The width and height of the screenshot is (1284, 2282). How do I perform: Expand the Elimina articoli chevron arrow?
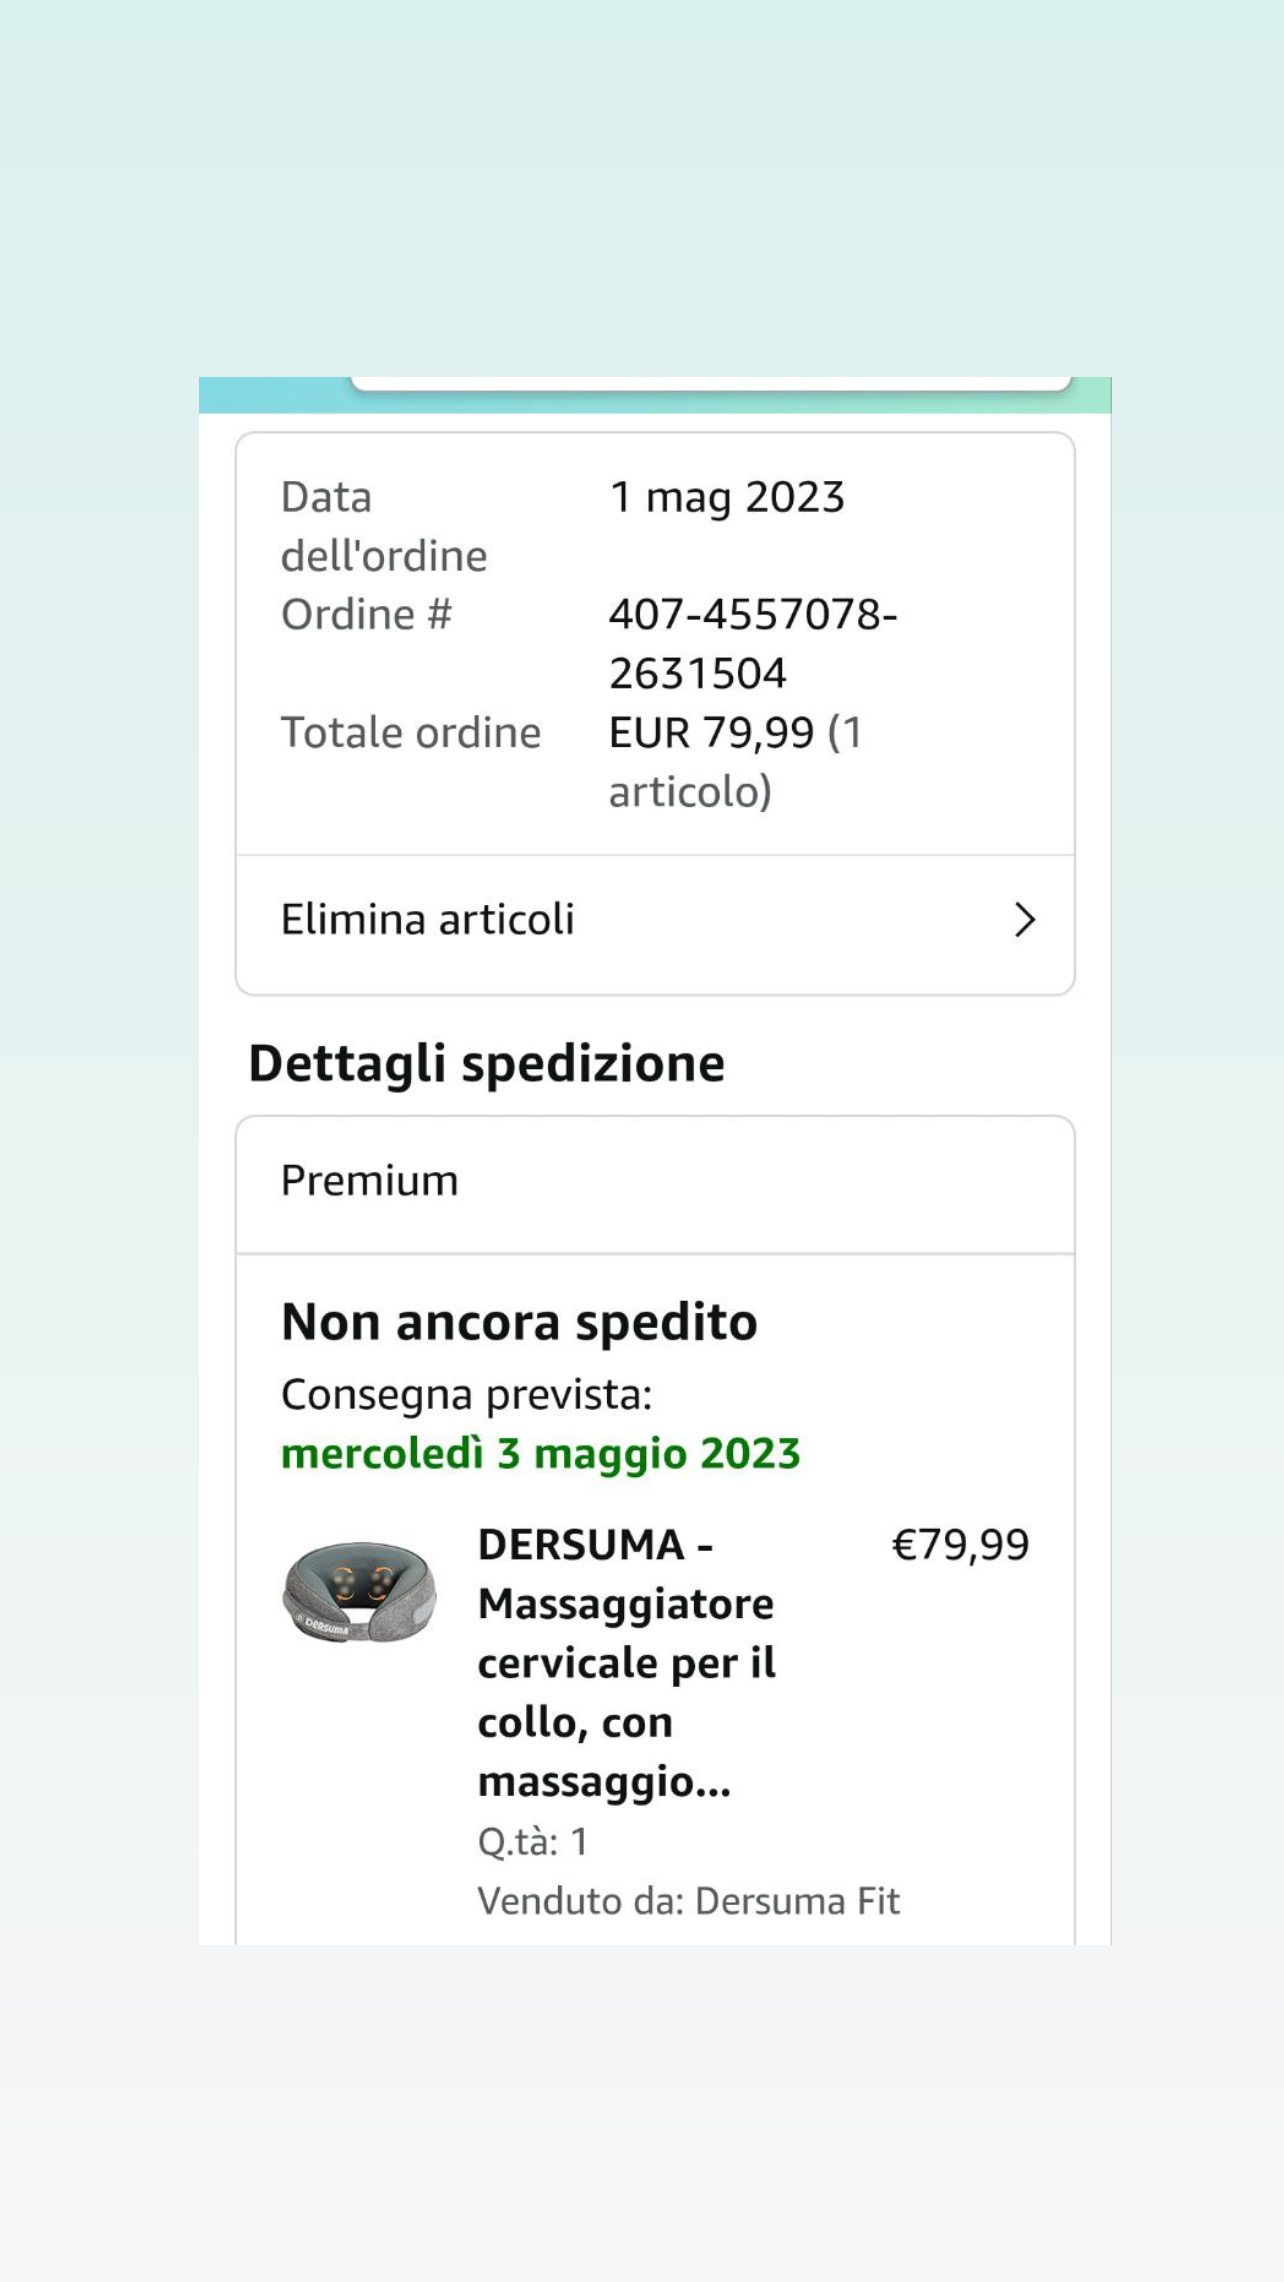pos(1024,920)
